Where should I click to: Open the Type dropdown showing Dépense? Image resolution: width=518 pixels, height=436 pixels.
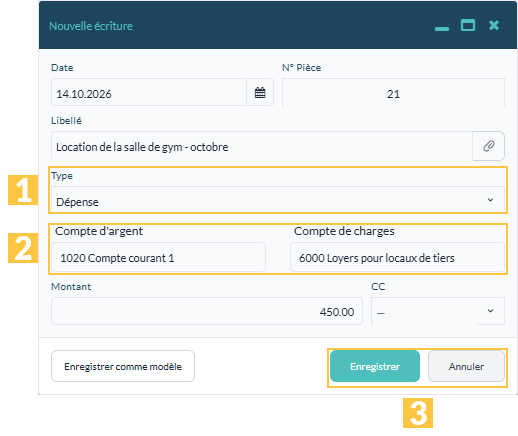pyautogui.click(x=277, y=200)
